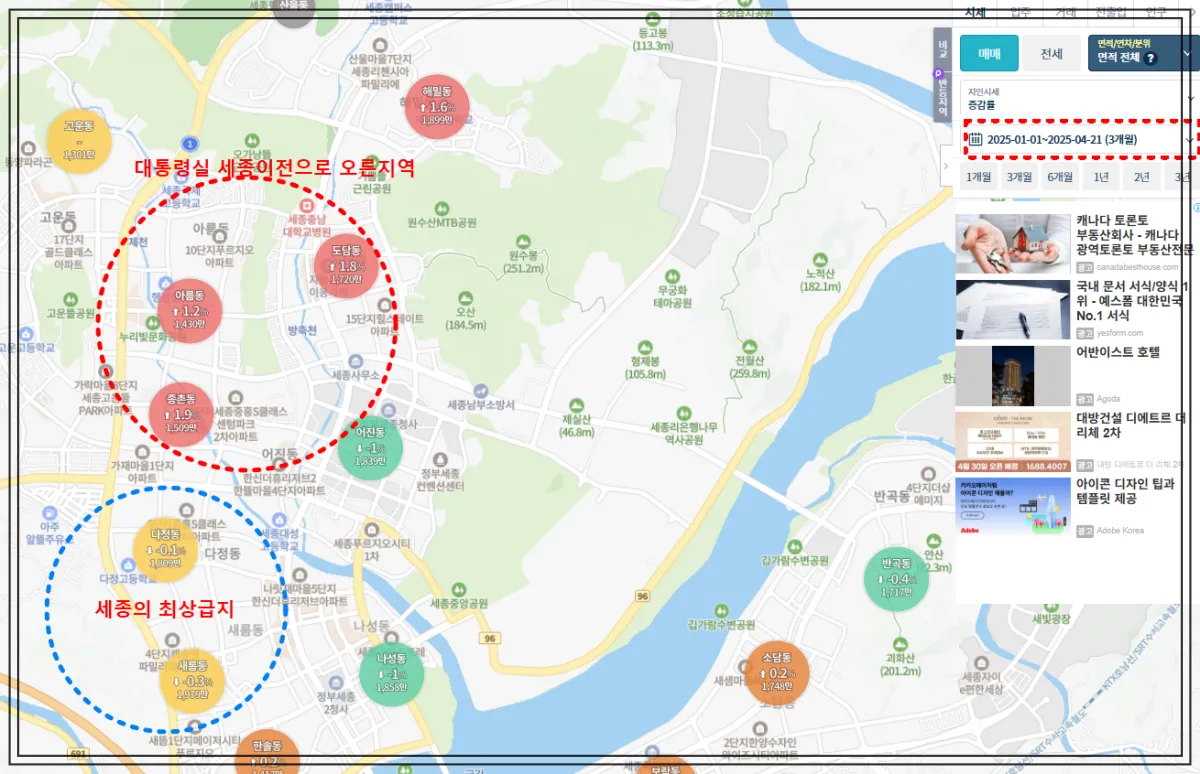Open the date range dropdown chevron
The image size is (1200, 774).
(x=1189, y=140)
